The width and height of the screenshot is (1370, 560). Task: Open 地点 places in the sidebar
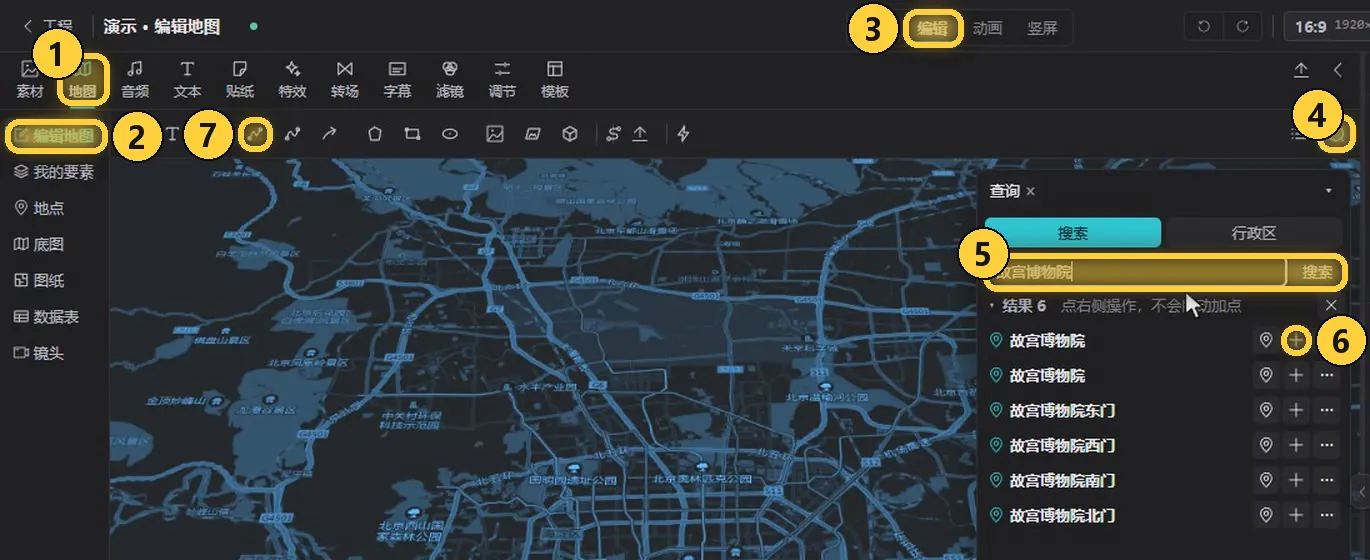39,208
